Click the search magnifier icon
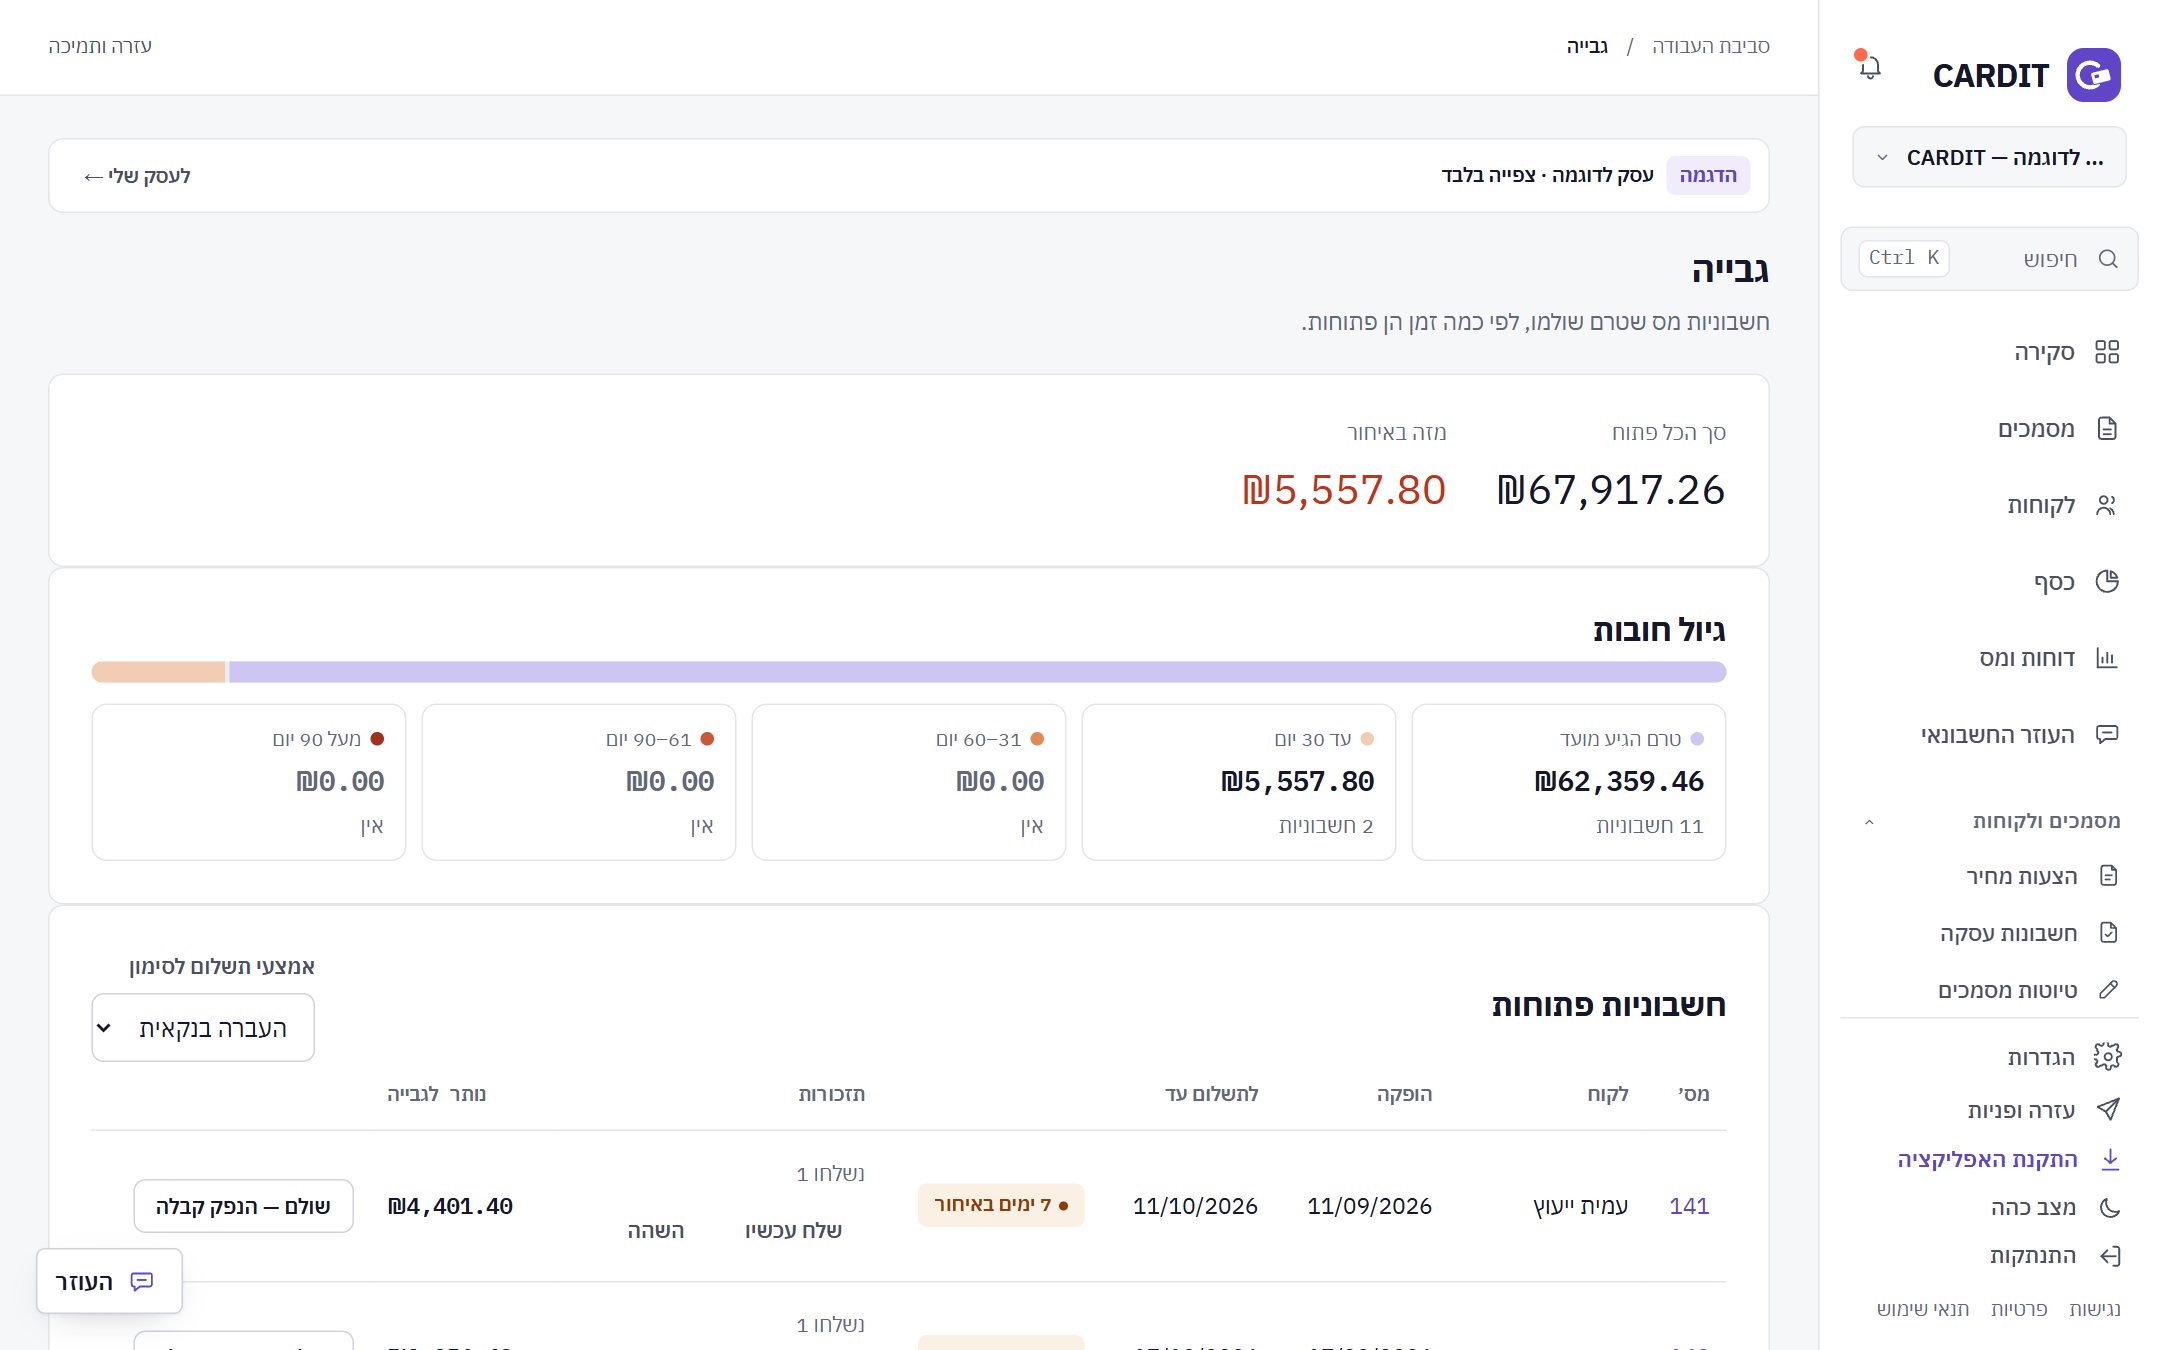The height and width of the screenshot is (1350, 2160). pos(2108,259)
